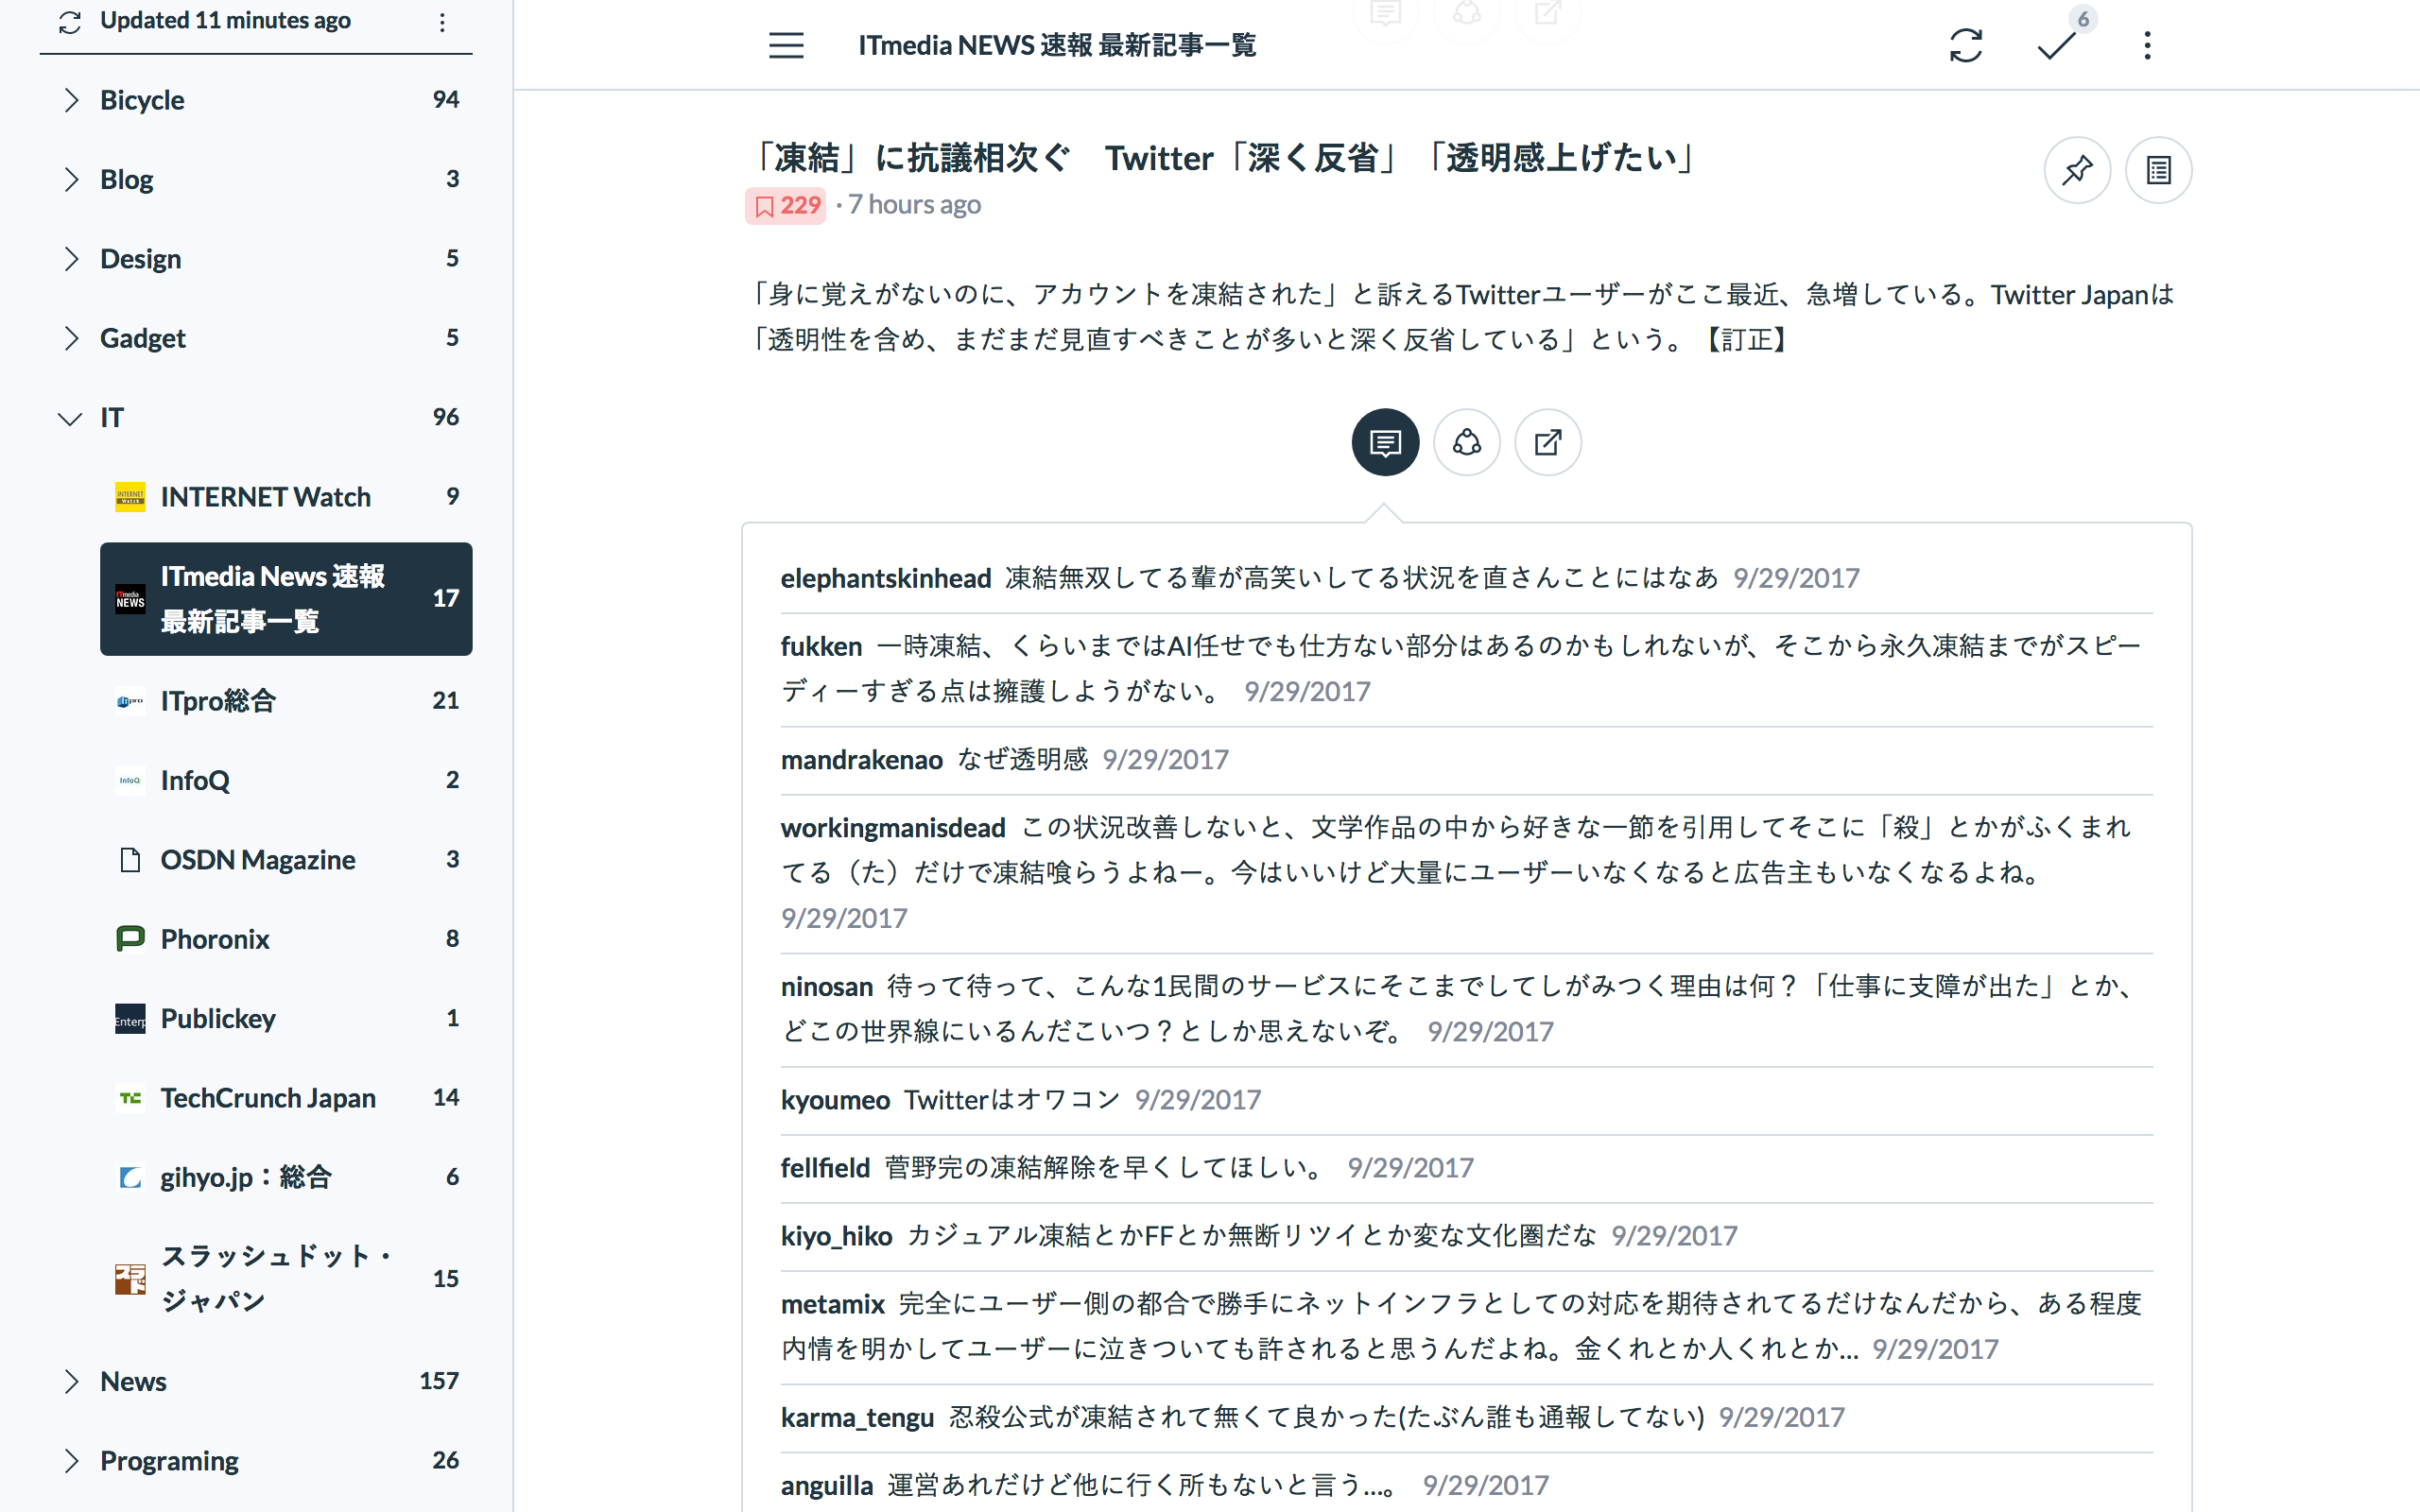Click the ITpro feed favicon
The width and height of the screenshot is (2420, 1512).
pyautogui.click(x=130, y=701)
